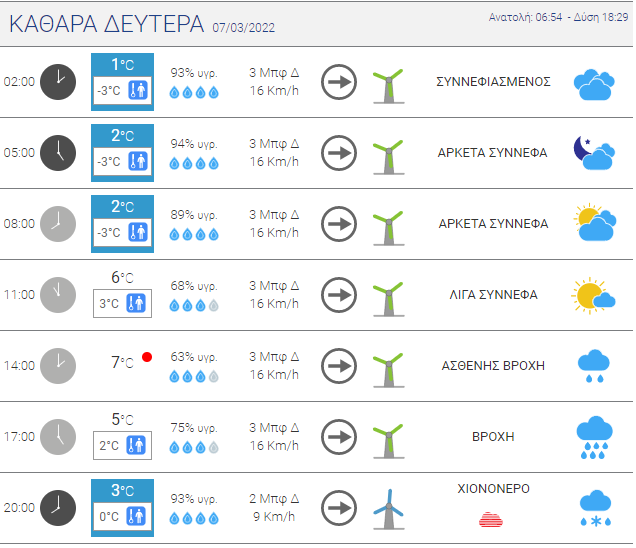Screen dimensions: 636x548
Task: Click the clock icon for 02:00
Action: point(57,81)
